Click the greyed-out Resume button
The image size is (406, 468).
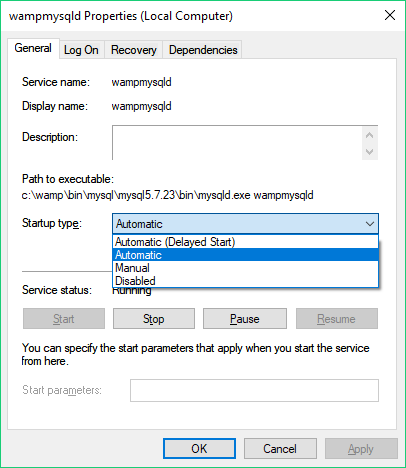point(337,319)
